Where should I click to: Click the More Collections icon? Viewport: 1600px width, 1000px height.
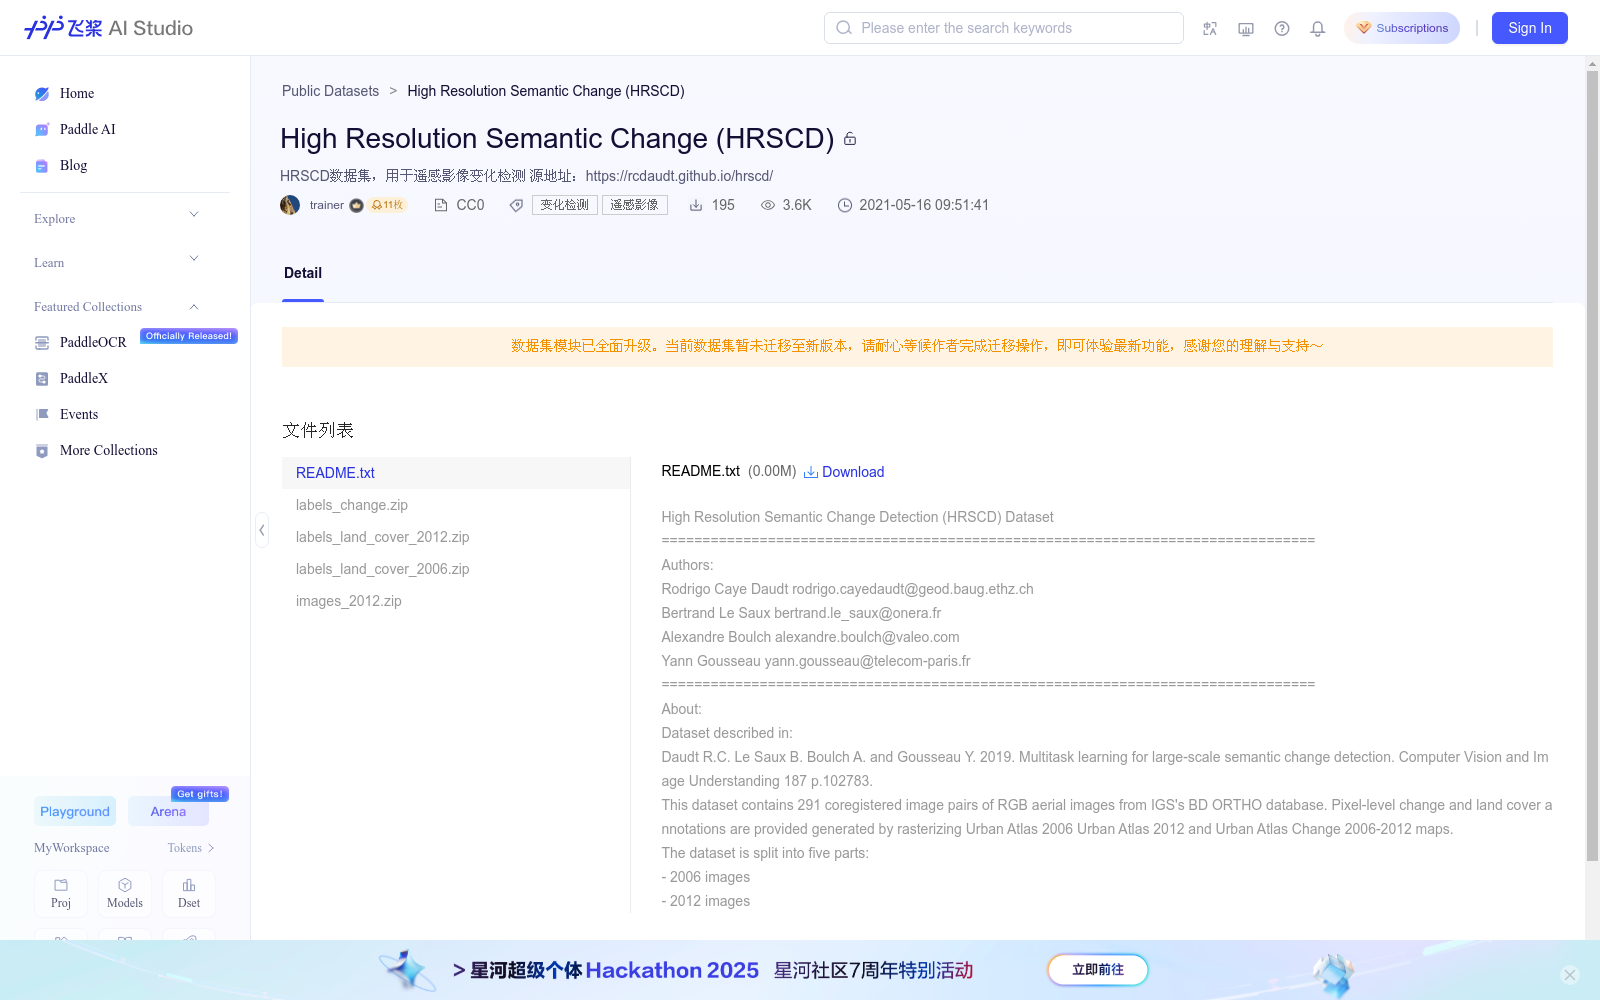tap(42, 451)
